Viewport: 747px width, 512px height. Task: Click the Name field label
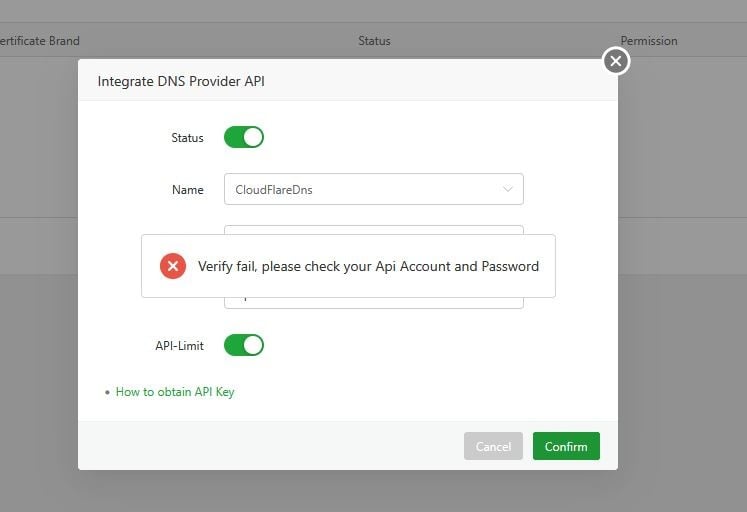(x=187, y=190)
